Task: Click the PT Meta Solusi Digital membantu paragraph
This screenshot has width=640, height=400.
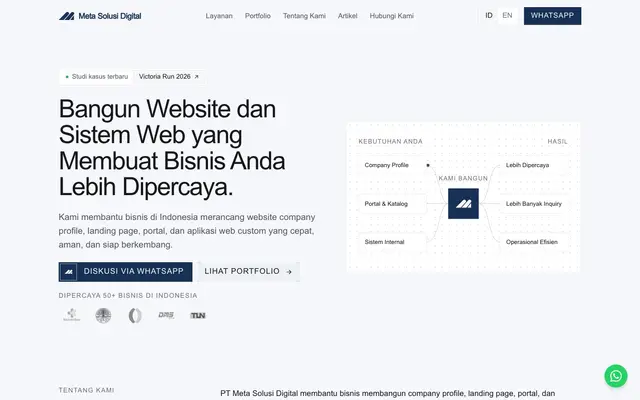Action: coord(388,394)
